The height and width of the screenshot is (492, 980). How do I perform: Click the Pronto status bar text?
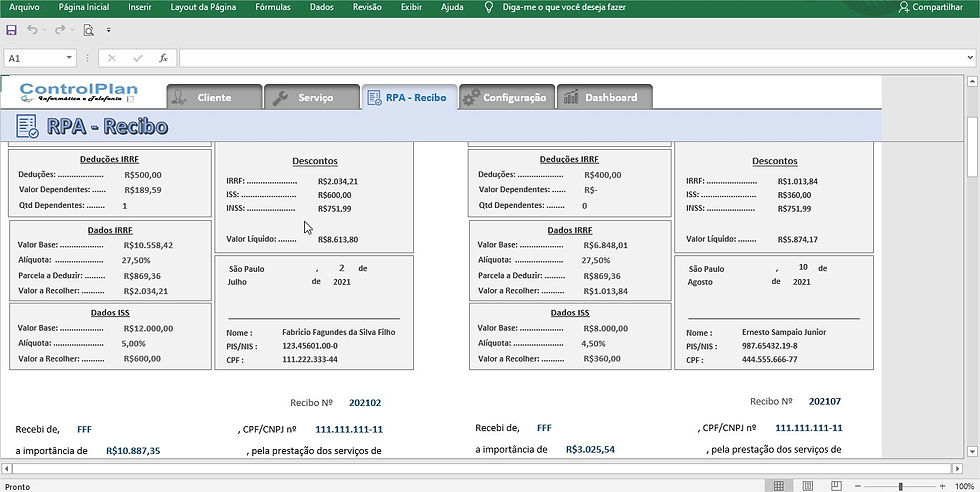[17, 486]
